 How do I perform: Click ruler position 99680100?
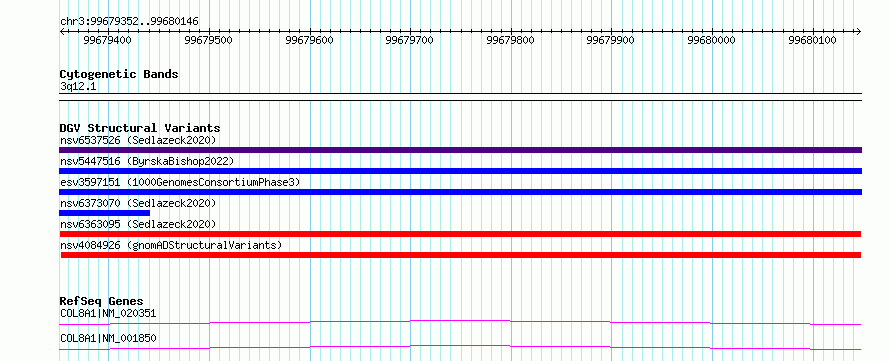click(812, 40)
